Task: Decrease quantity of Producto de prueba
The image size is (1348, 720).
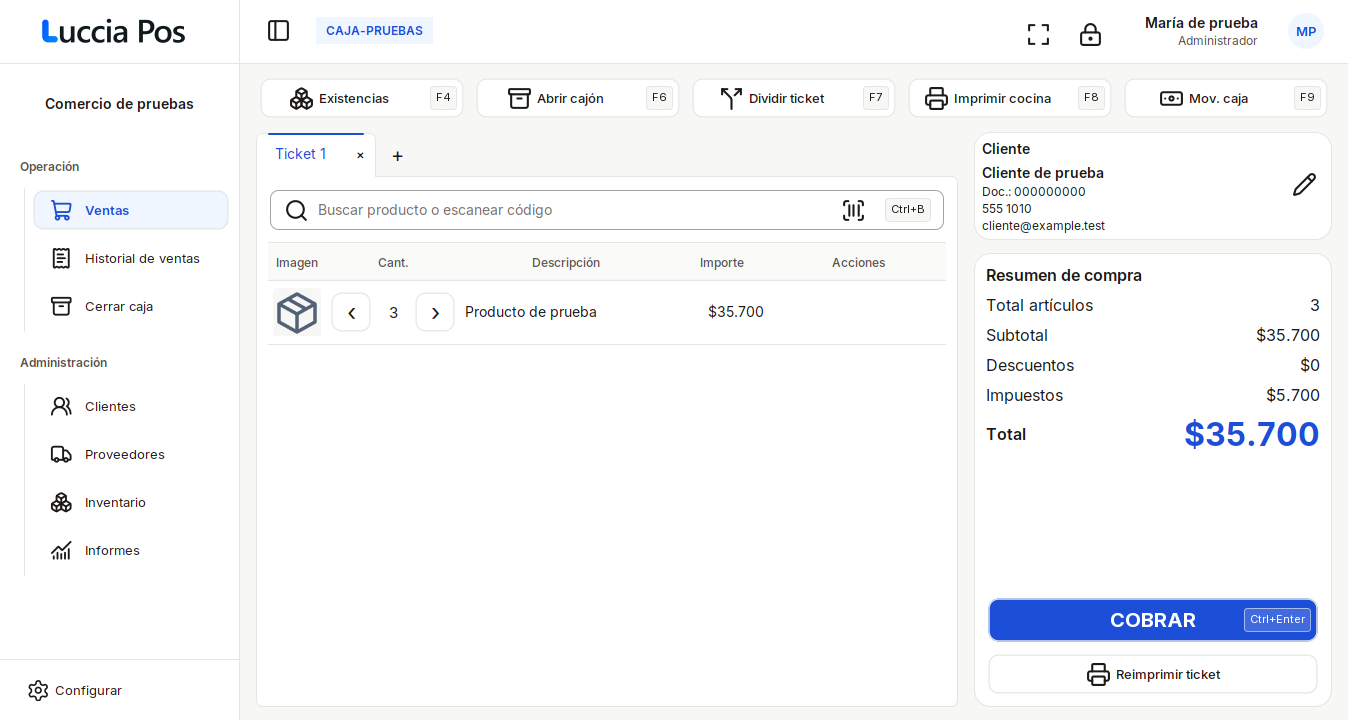Action: pyautogui.click(x=351, y=312)
